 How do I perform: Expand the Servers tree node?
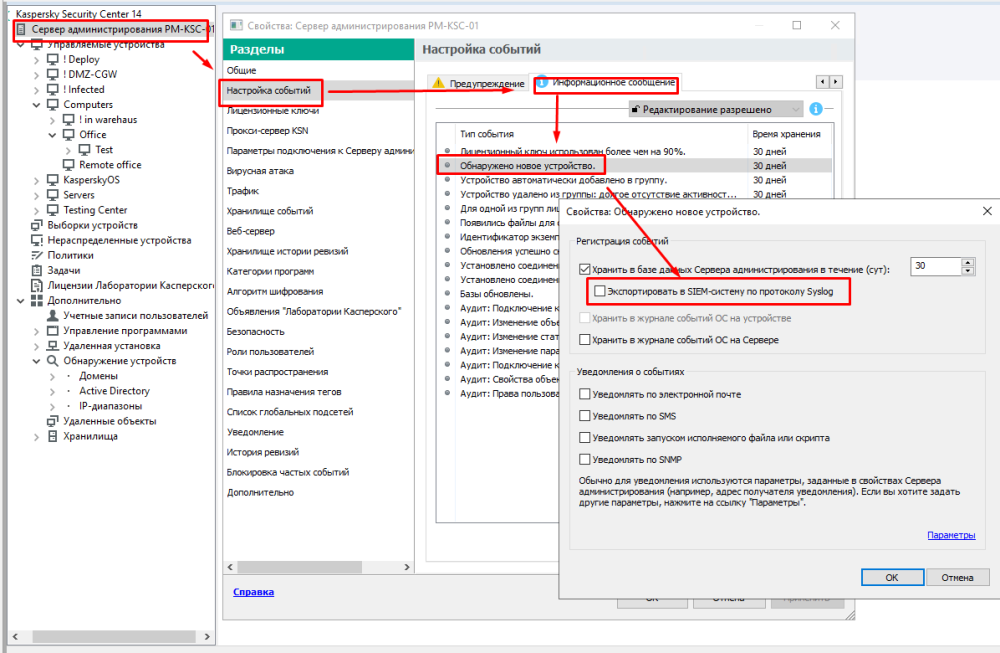(x=36, y=196)
